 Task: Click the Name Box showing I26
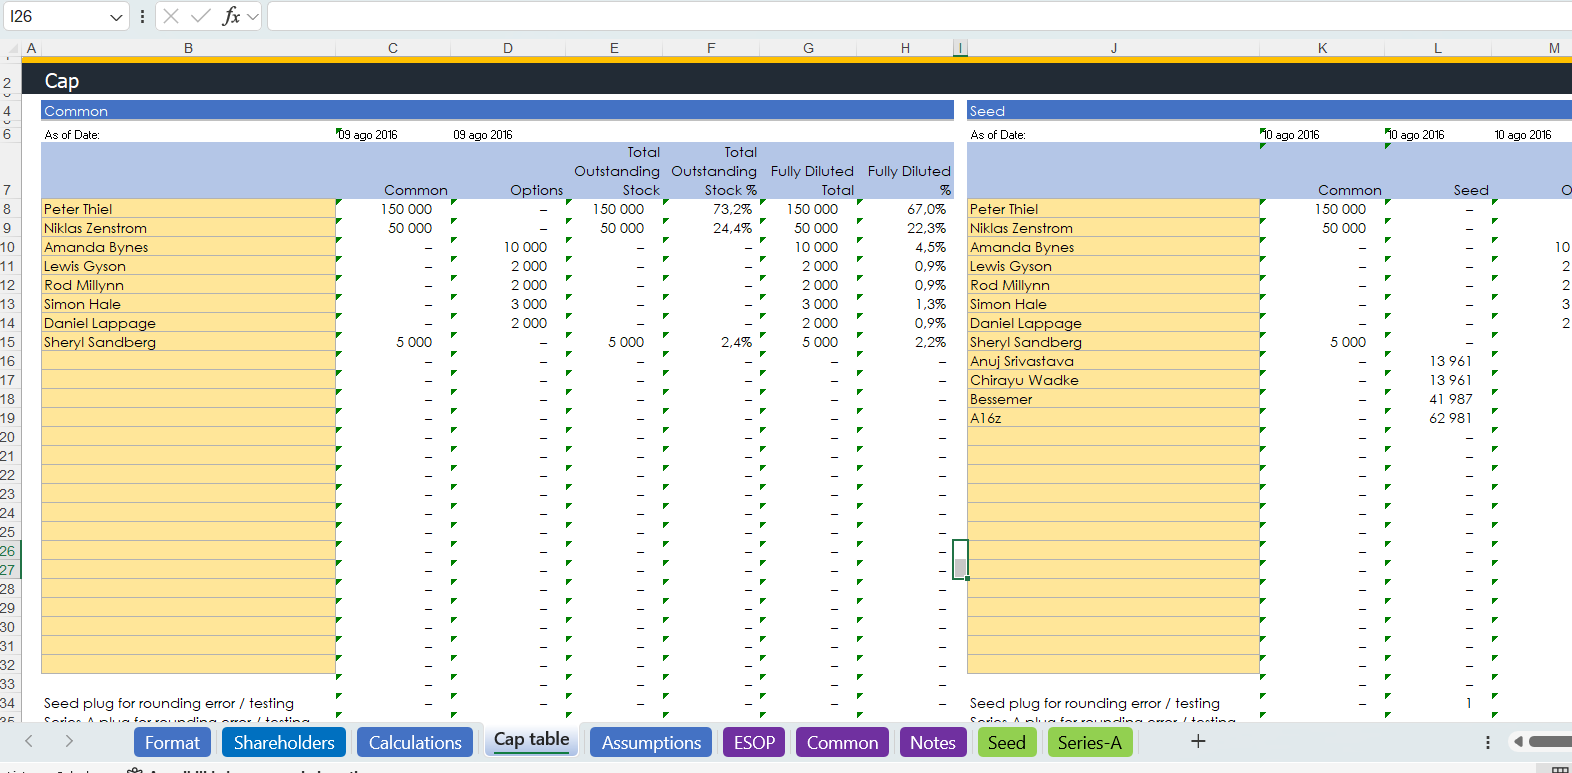click(x=55, y=16)
